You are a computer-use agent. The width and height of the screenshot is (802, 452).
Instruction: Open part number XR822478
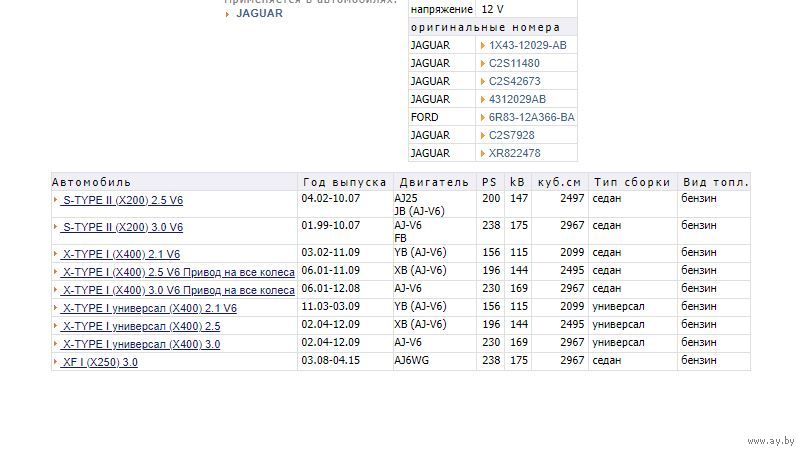point(515,153)
